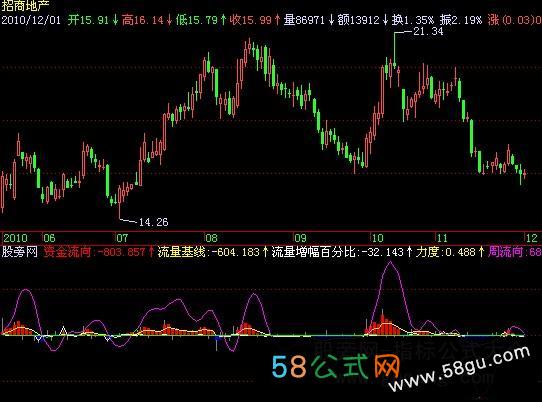Click the 量86971 volume value
Screen dimensions: 542x402
[x=305, y=20]
